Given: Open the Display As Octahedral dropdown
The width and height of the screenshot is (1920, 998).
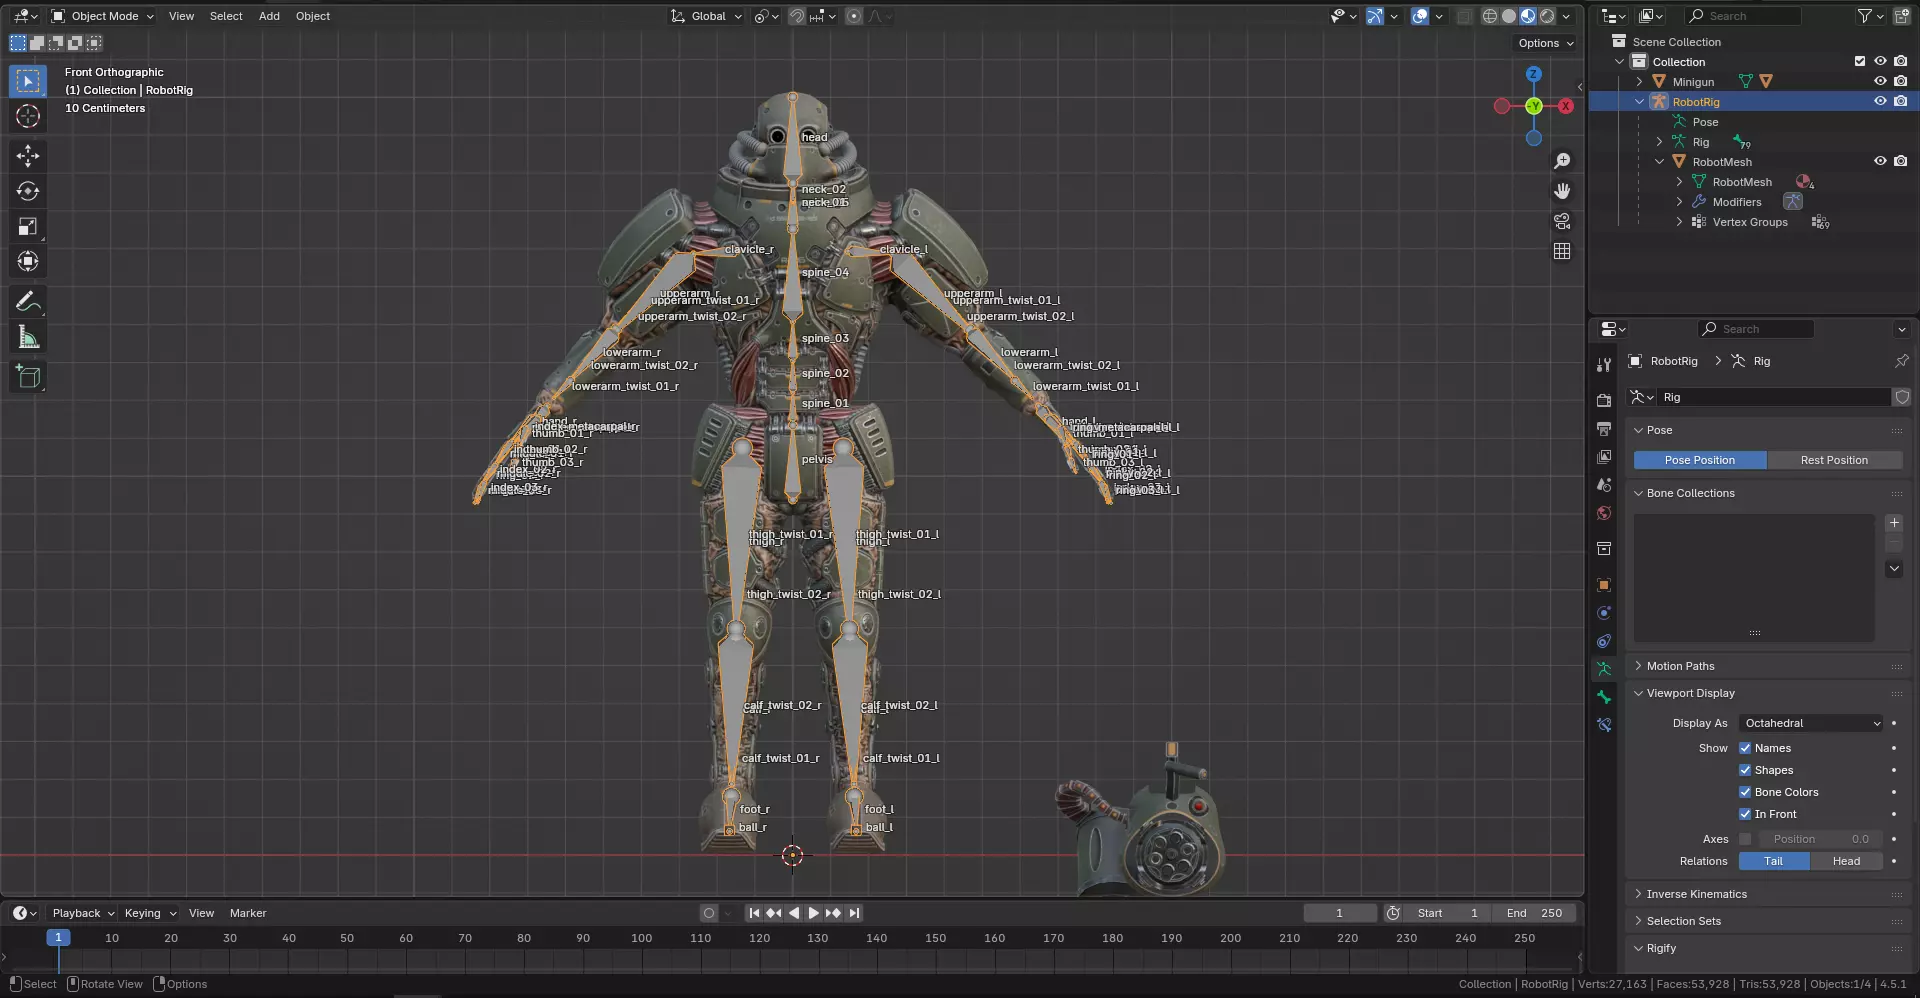Looking at the screenshot, I should (1811, 723).
